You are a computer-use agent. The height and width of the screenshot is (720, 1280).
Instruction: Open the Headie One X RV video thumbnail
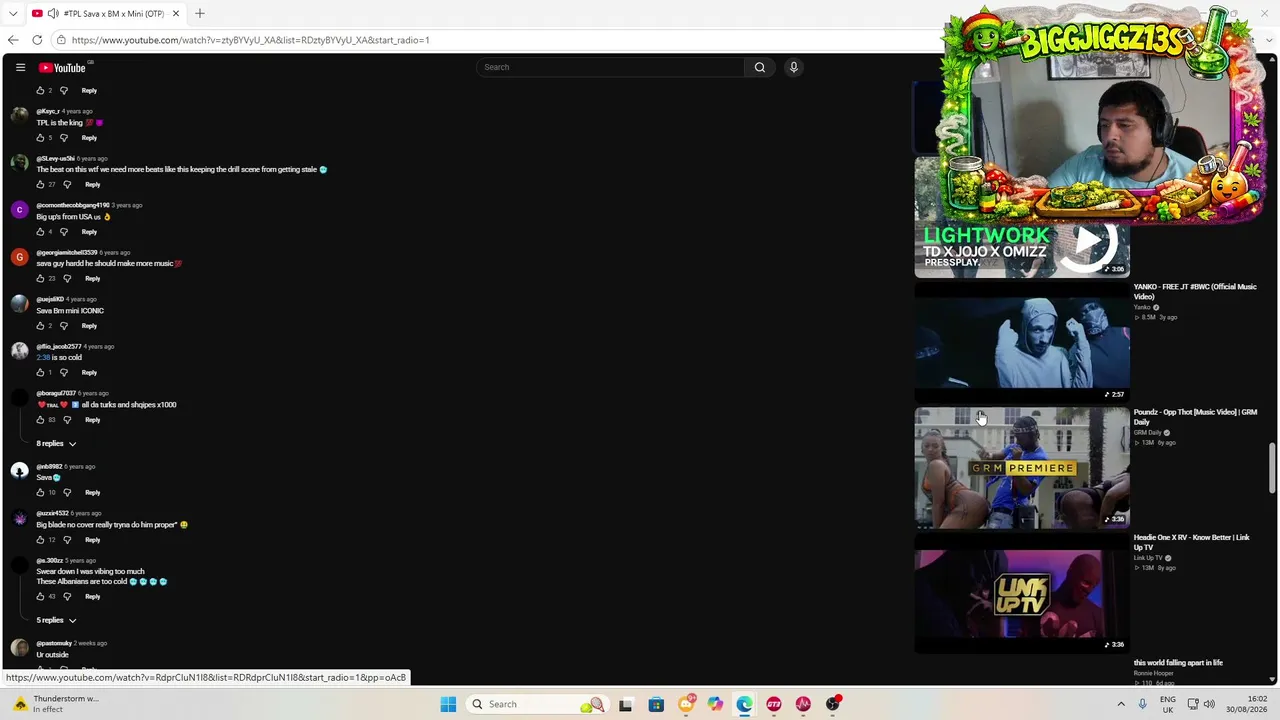1022,592
